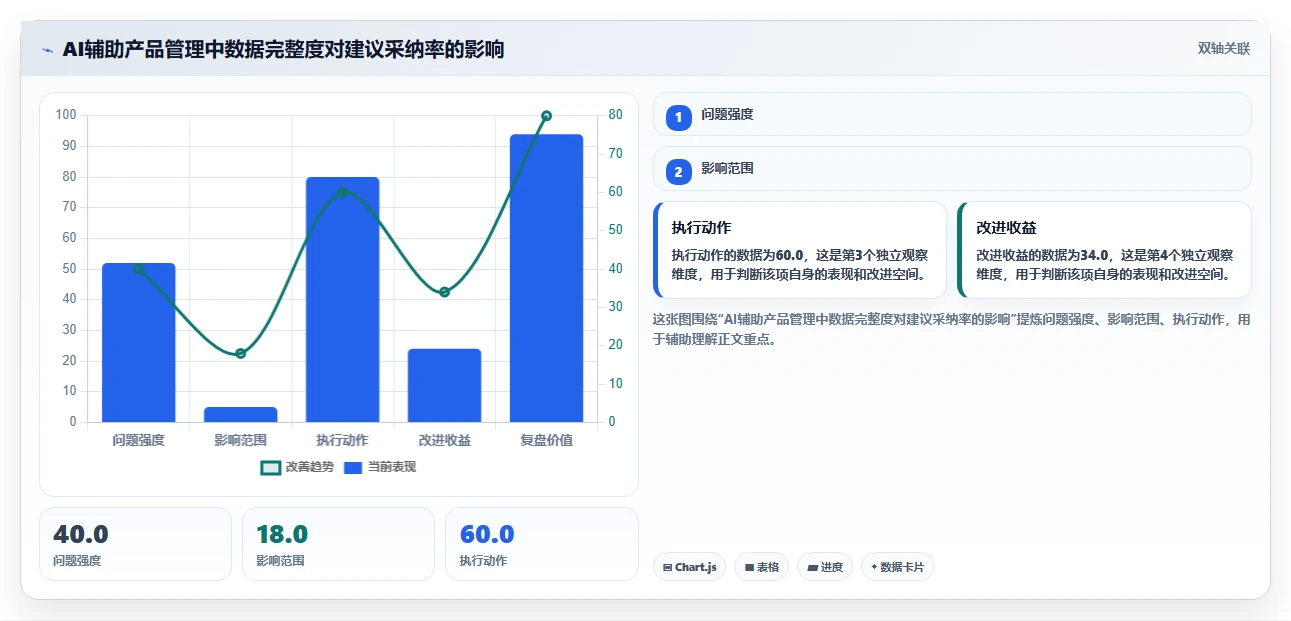This screenshot has width=1291, height=621.
Task: Click the 100 value on left axis
Action: pos(66,115)
